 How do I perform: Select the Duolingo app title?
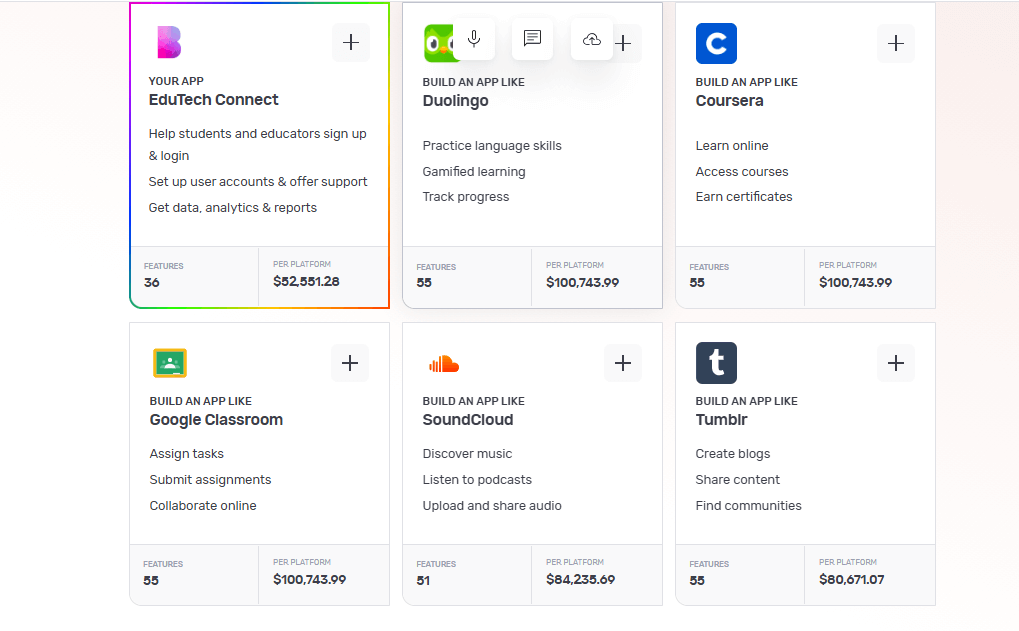point(456,101)
